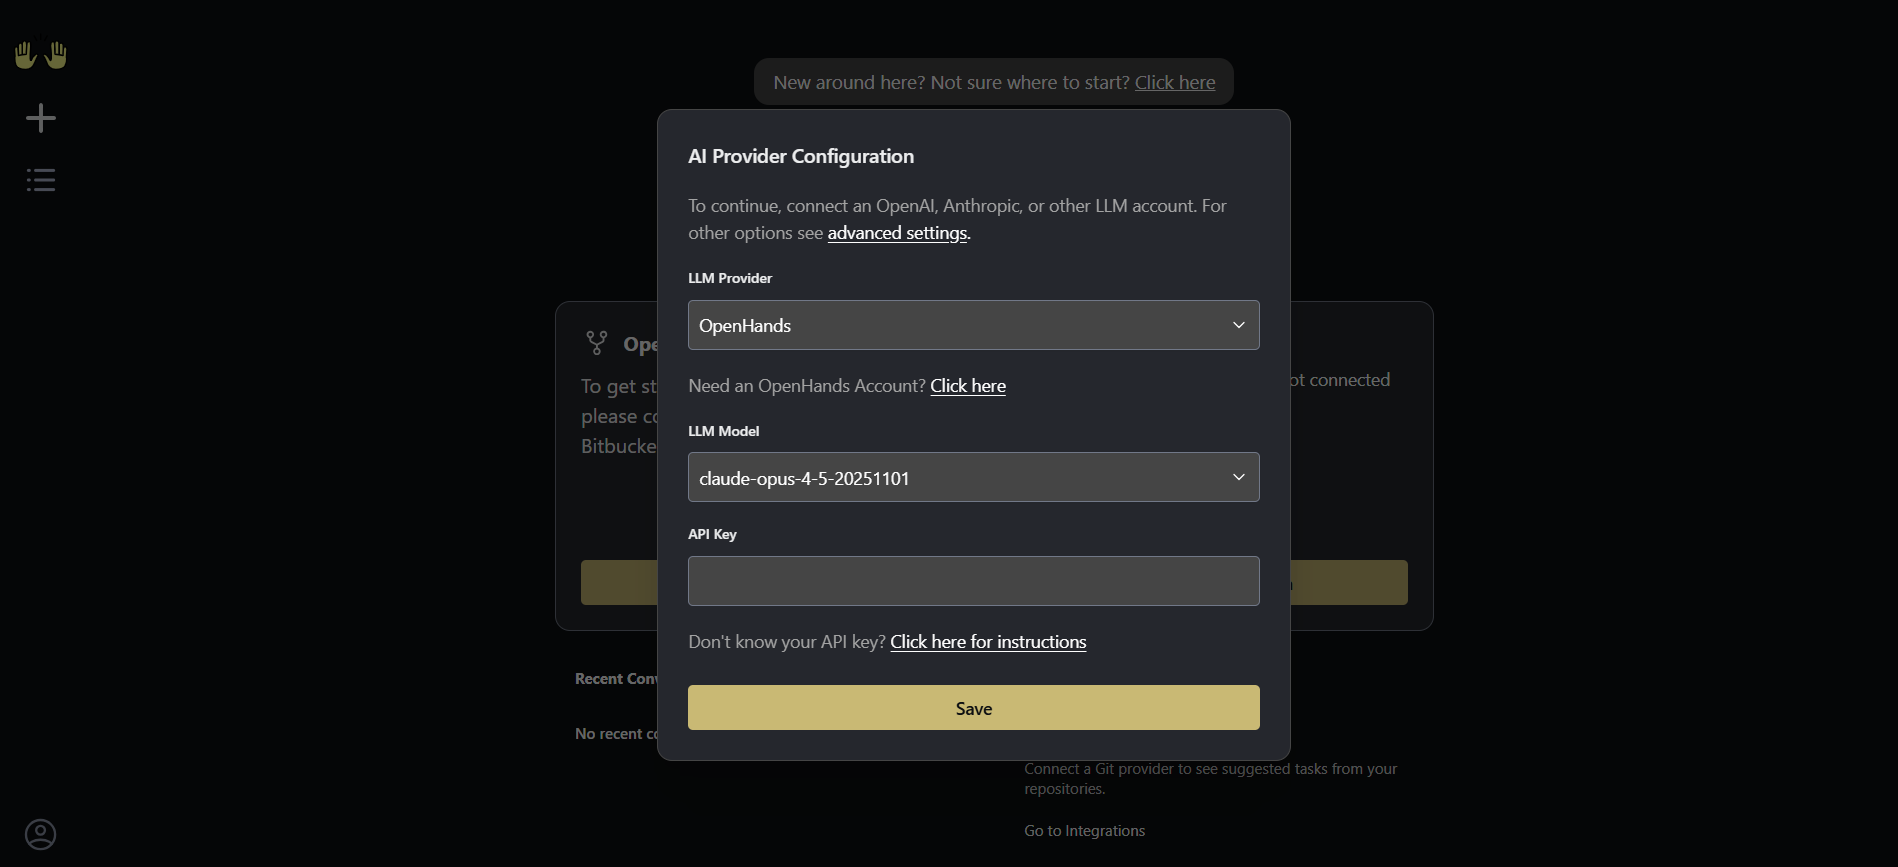Go to Integrations link
The height and width of the screenshot is (867, 1898).
pos(1085,831)
